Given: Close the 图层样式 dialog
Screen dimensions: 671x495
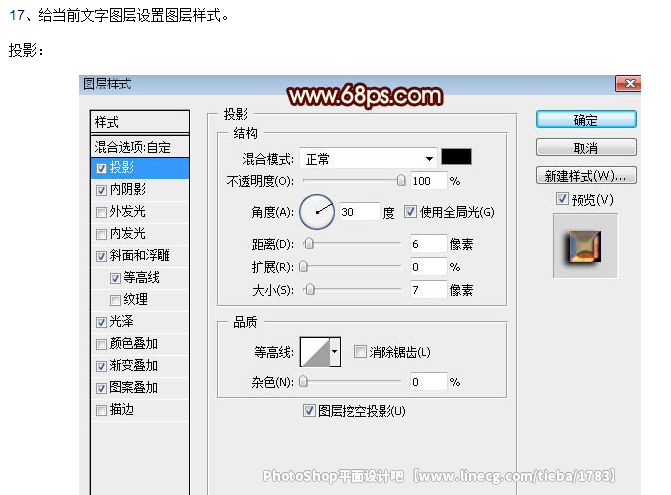Looking at the screenshot, I should tap(628, 83).
